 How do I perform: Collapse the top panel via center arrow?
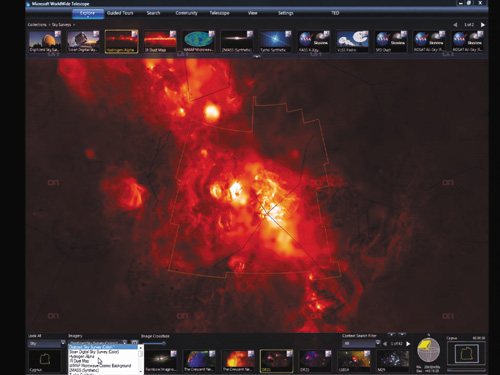257,57
